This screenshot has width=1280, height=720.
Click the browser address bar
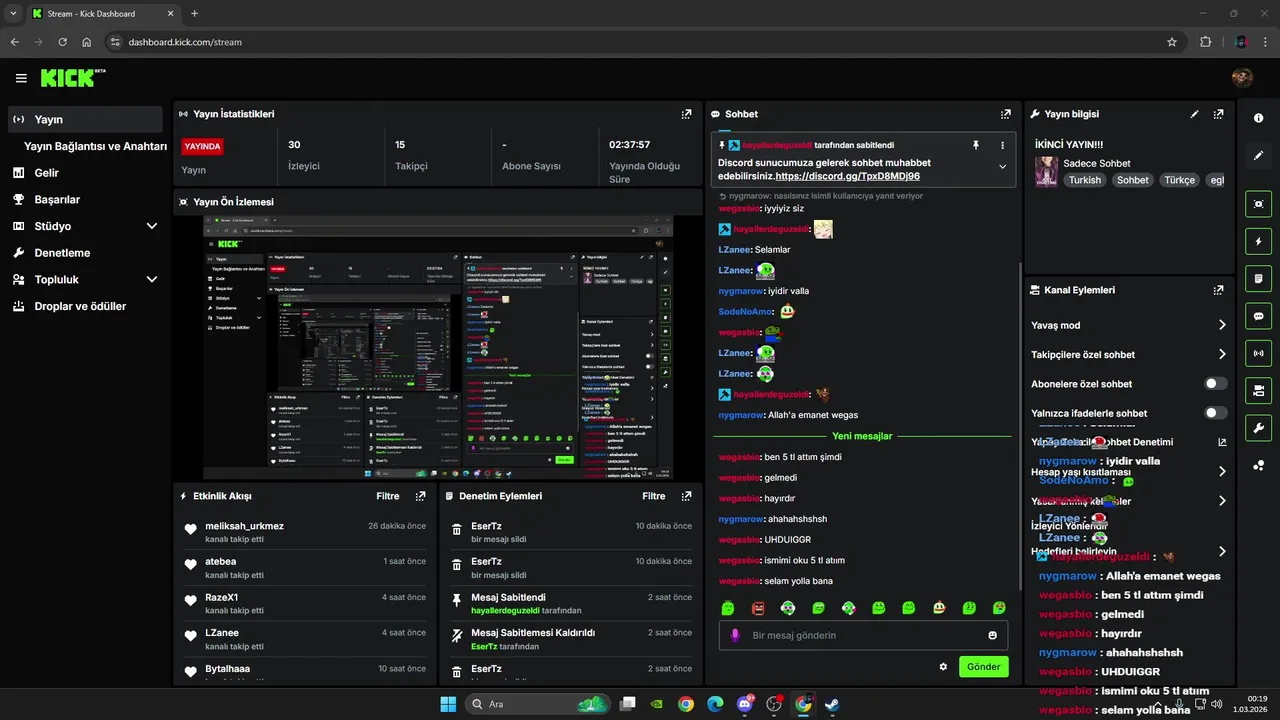(640, 42)
